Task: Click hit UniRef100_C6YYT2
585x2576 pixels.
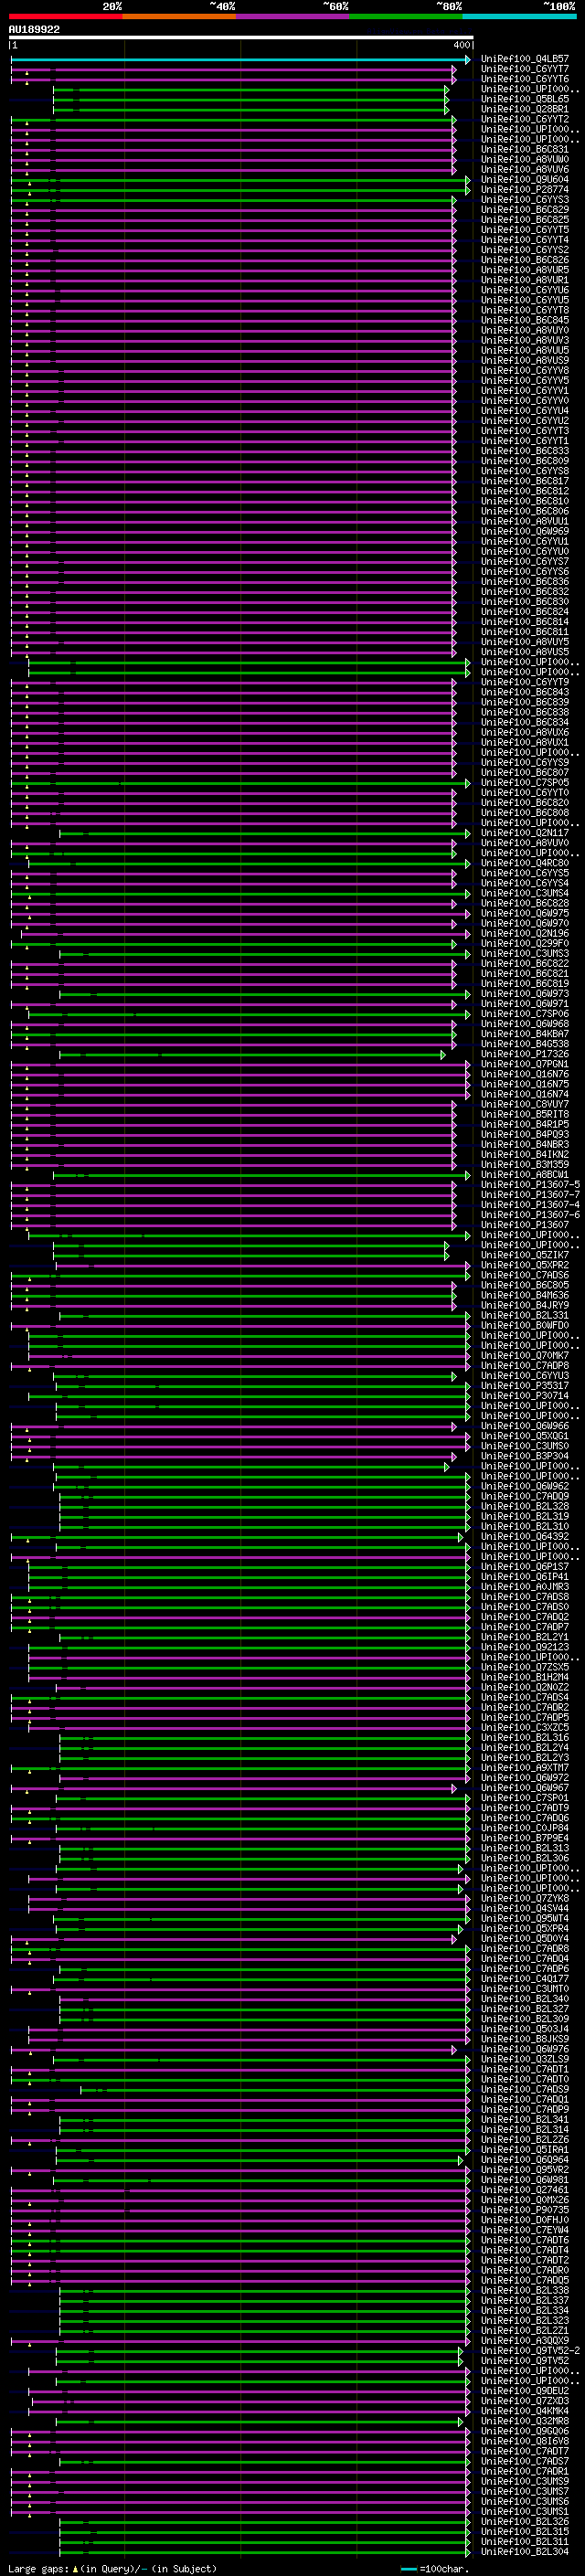Action: (x=525, y=119)
